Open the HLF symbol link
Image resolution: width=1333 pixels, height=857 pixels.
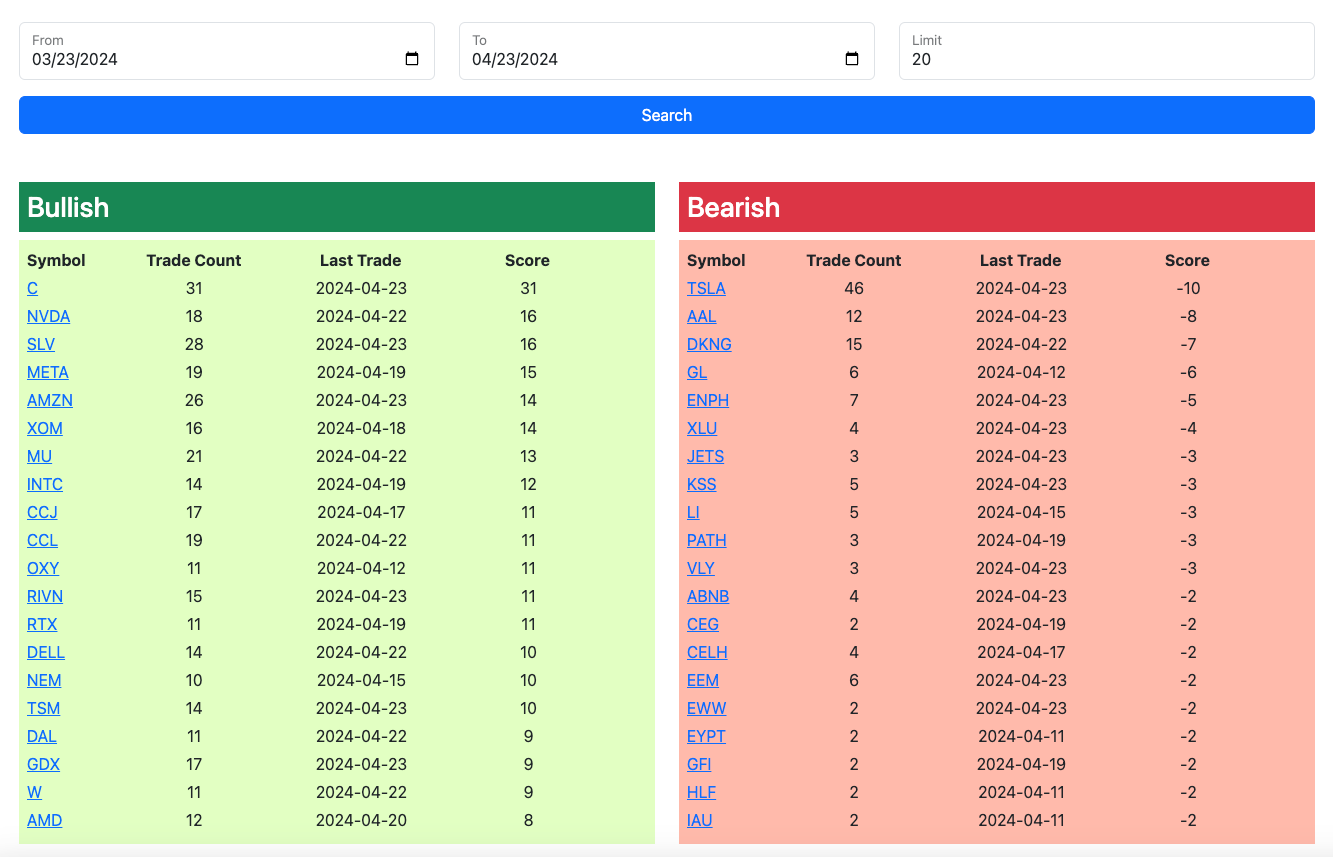pos(701,792)
